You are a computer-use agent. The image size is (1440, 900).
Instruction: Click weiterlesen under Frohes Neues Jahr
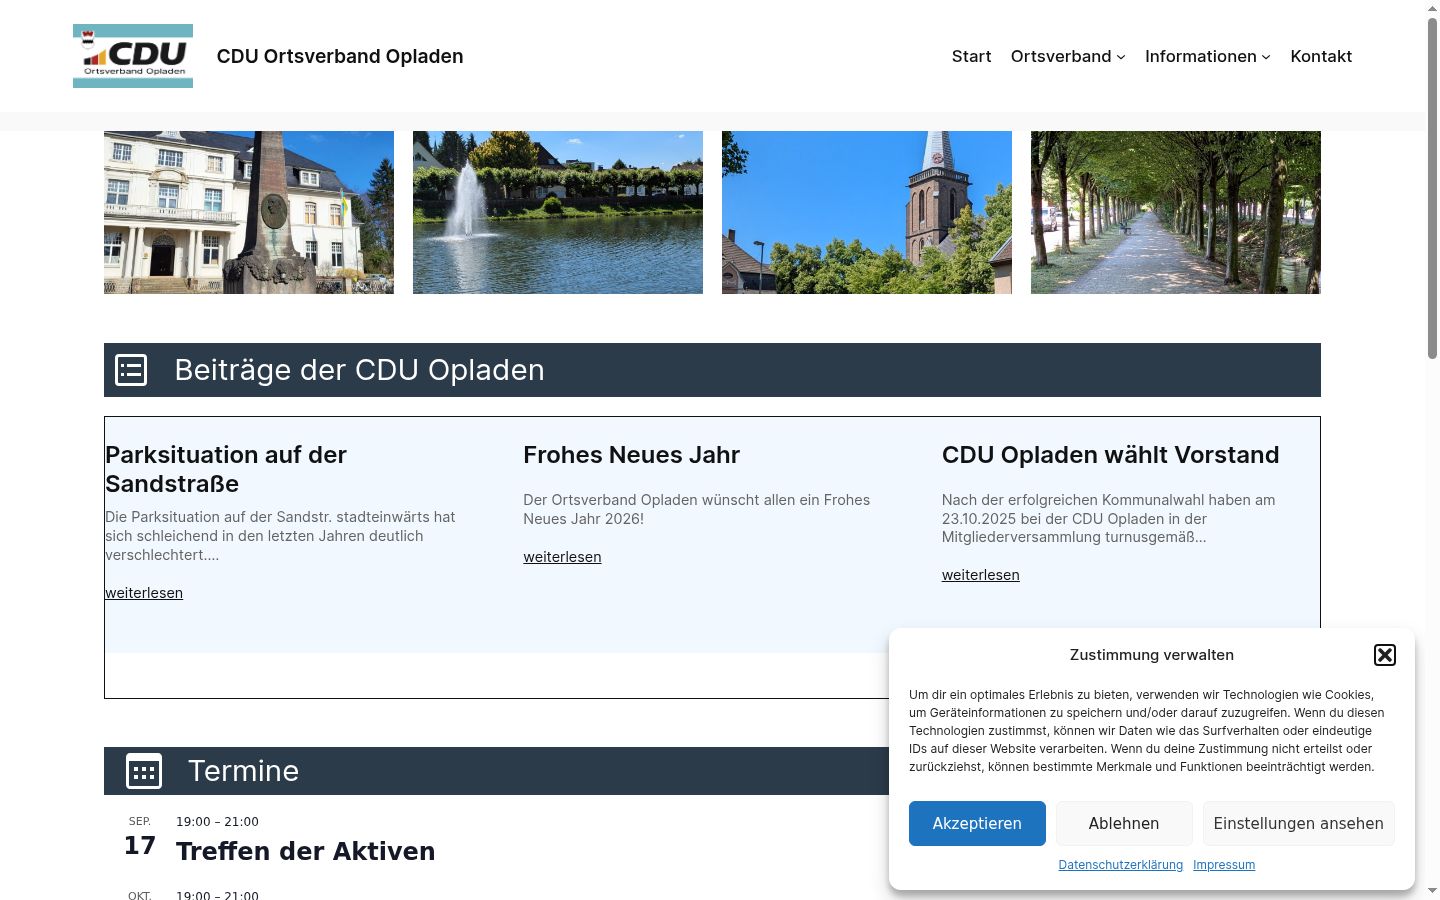point(562,557)
